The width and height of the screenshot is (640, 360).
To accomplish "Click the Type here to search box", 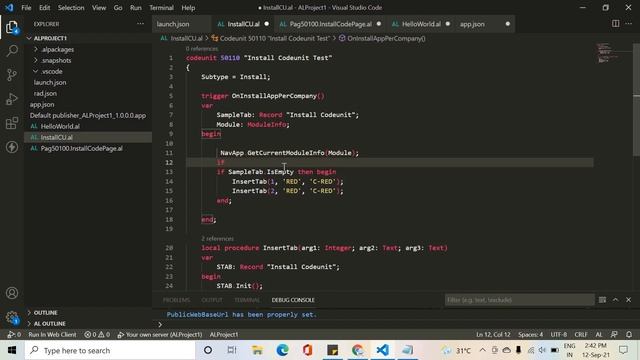I will click(110, 350).
